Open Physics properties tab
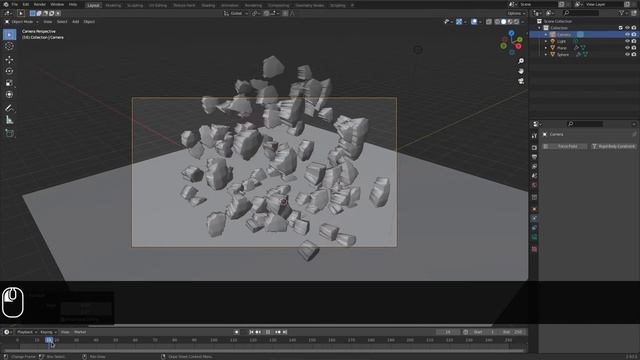The height and width of the screenshot is (360, 640). (x=534, y=218)
